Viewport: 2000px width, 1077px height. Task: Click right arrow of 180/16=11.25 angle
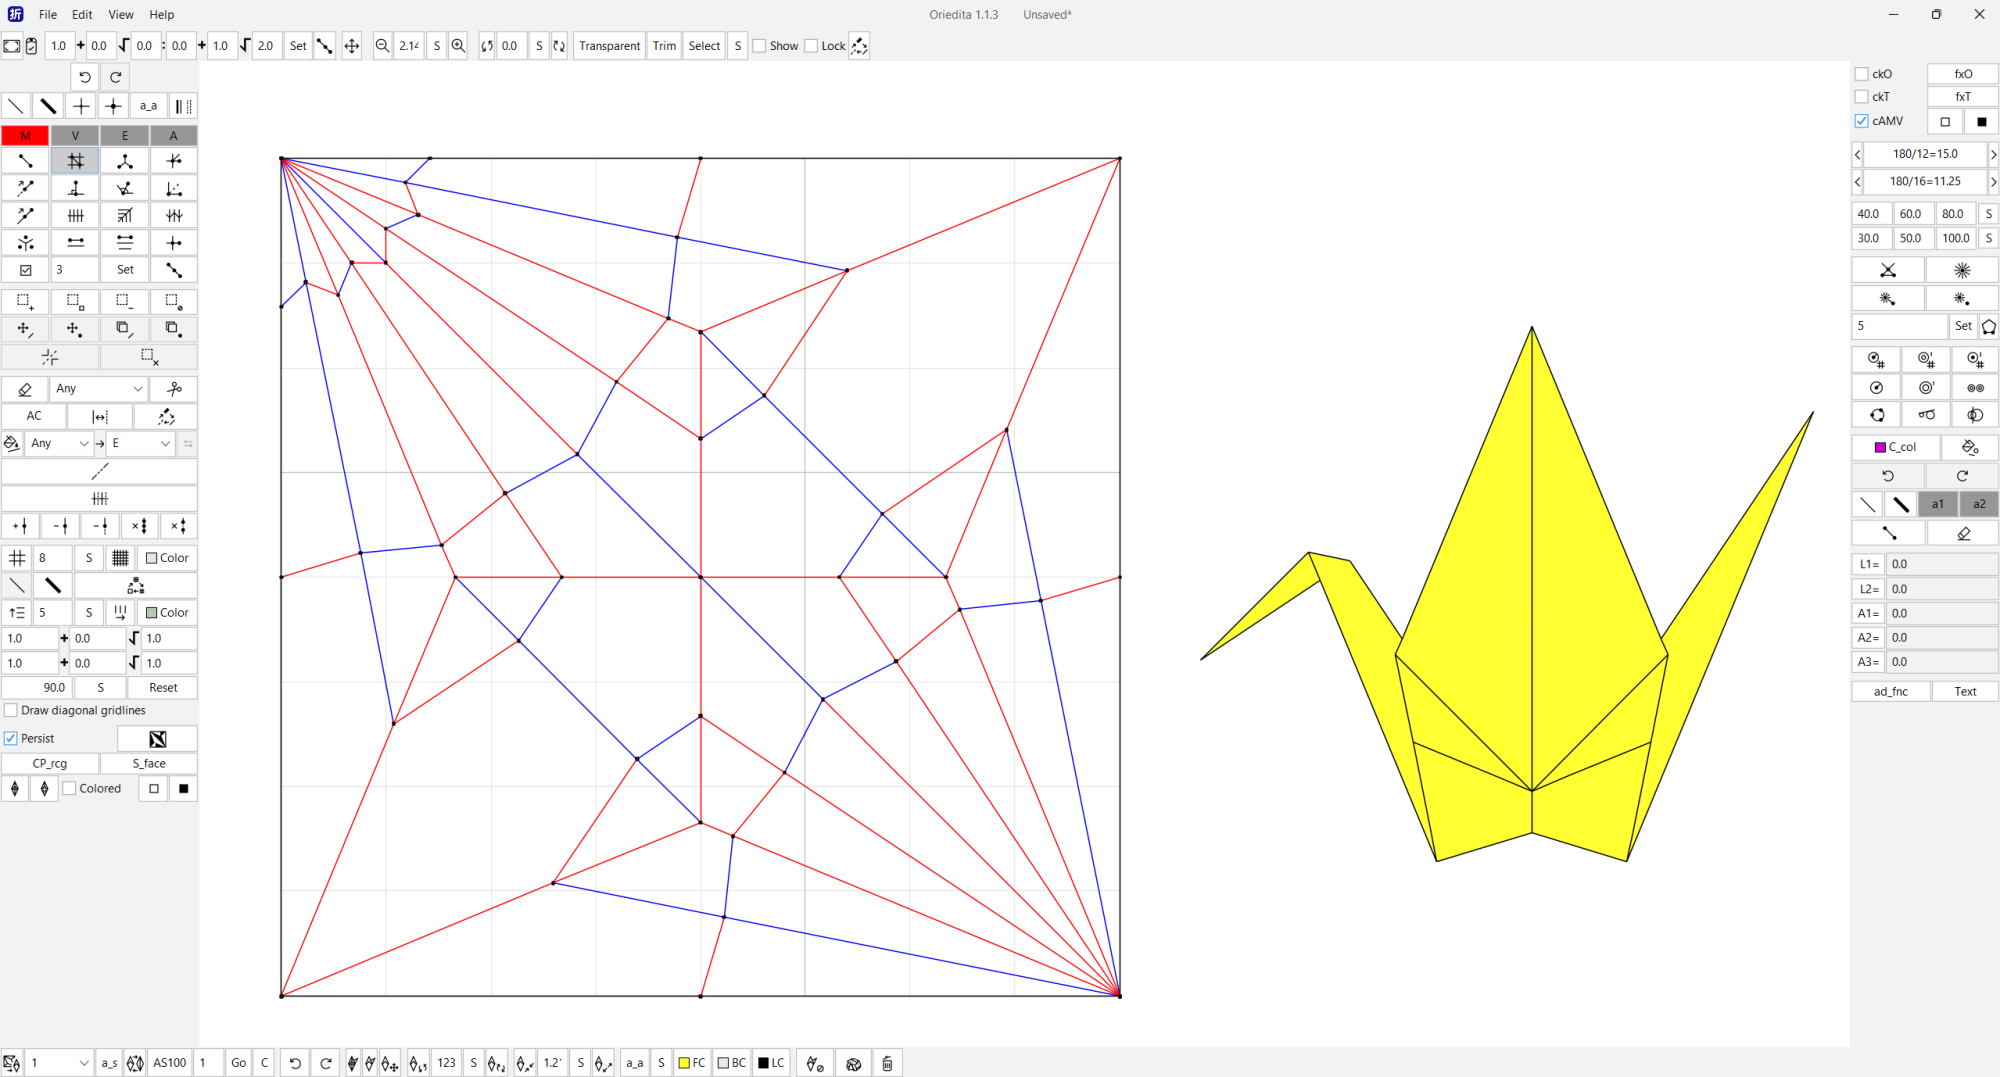pyautogui.click(x=1993, y=182)
